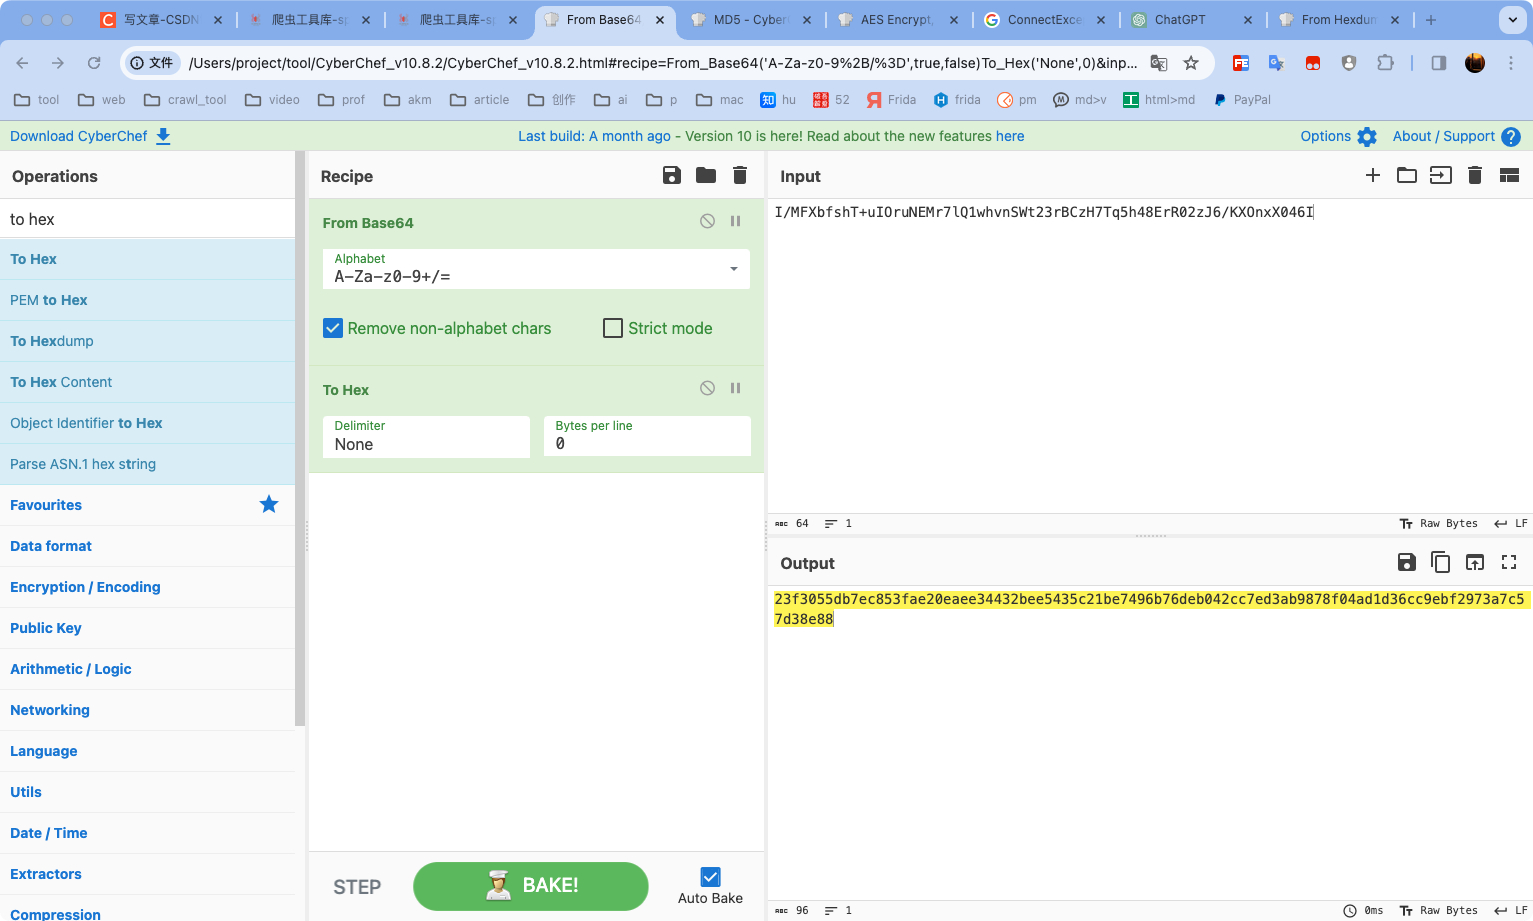This screenshot has width=1533, height=921.
Task: Replace the input with the output
Action: [x=1475, y=562]
